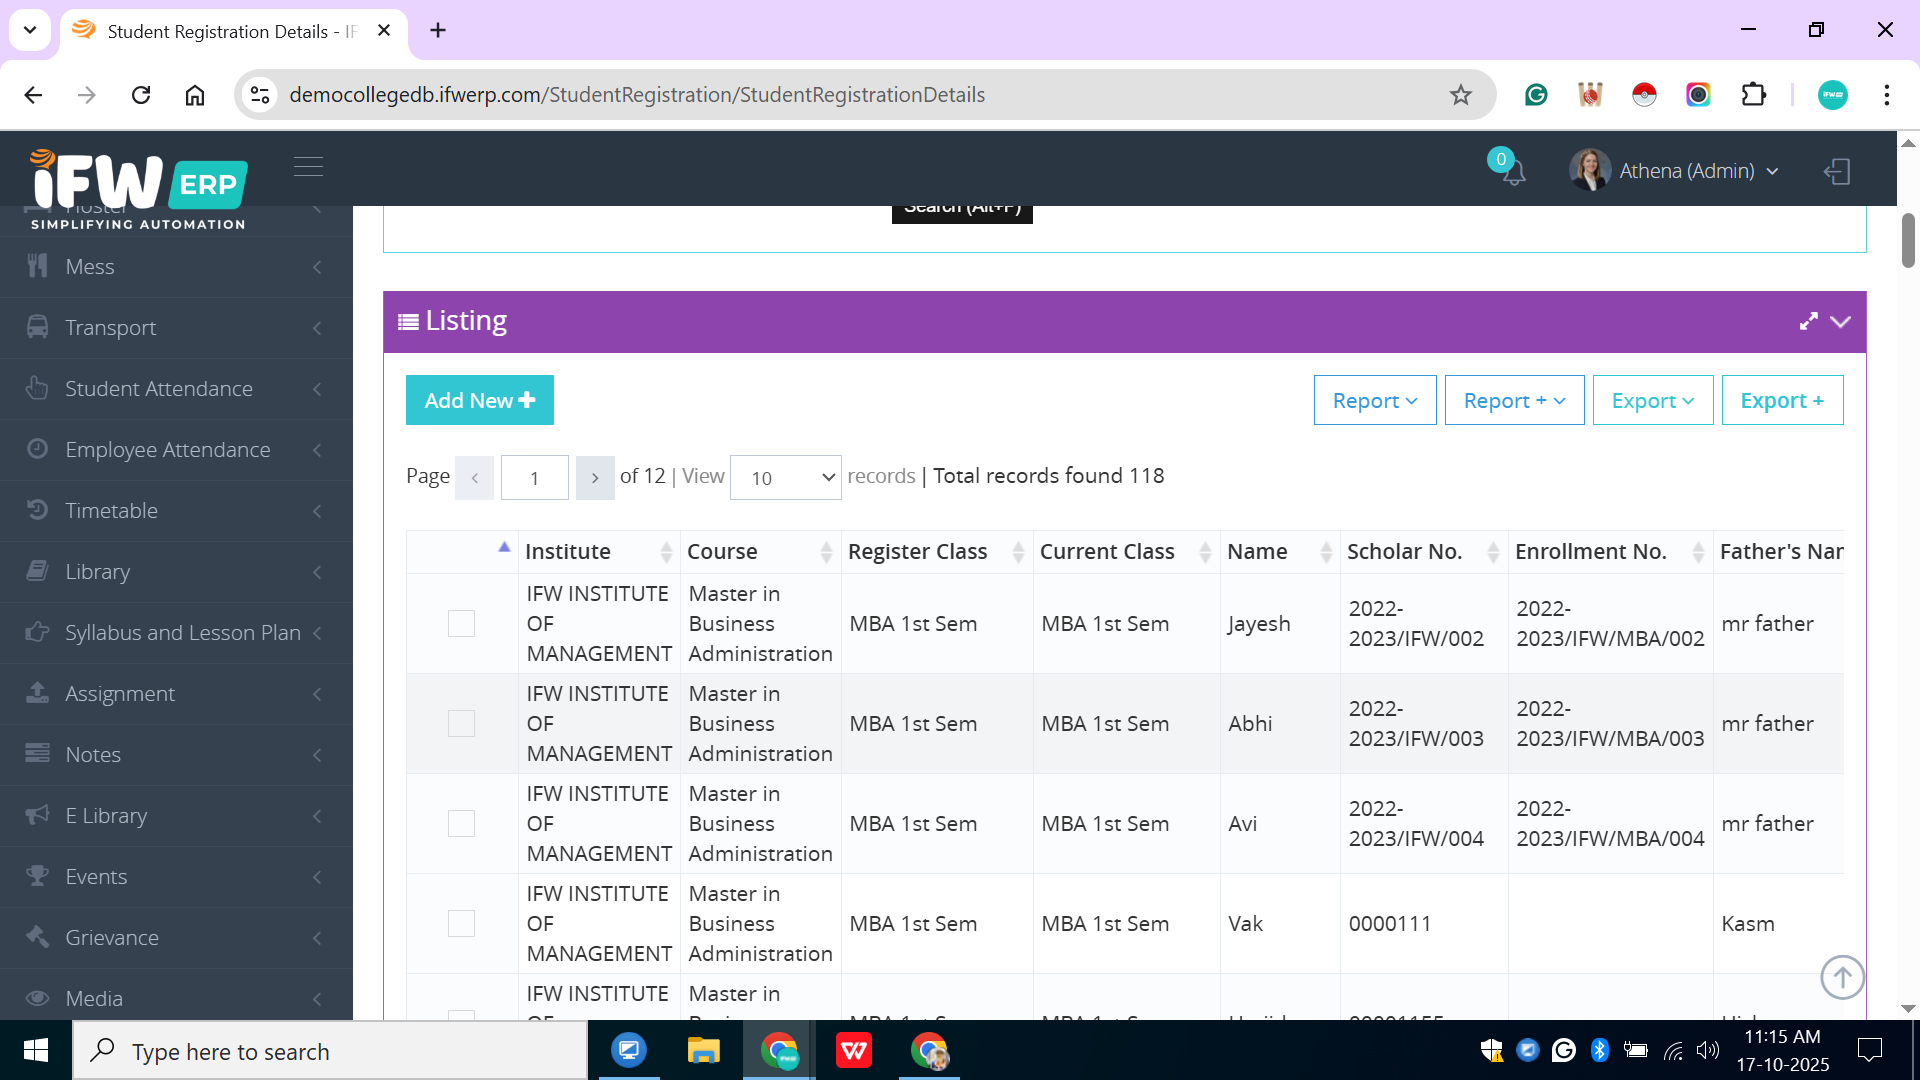Select the checkbox for Abhi row
This screenshot has width=1920, height=1080.
[461, 724]
